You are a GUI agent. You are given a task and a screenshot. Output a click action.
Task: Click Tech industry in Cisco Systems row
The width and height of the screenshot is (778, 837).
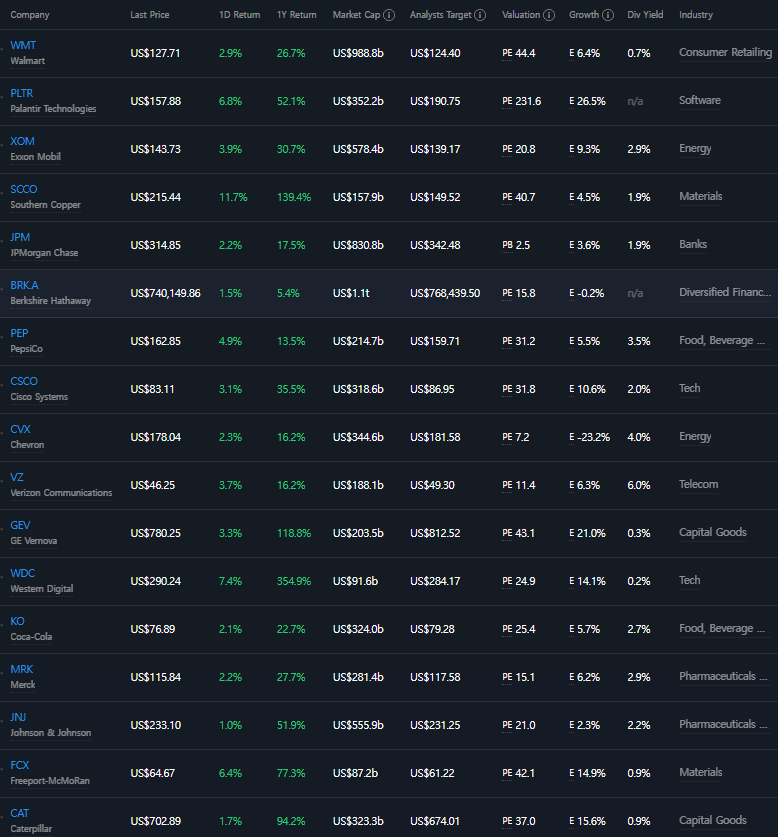[x=690, y=389]
